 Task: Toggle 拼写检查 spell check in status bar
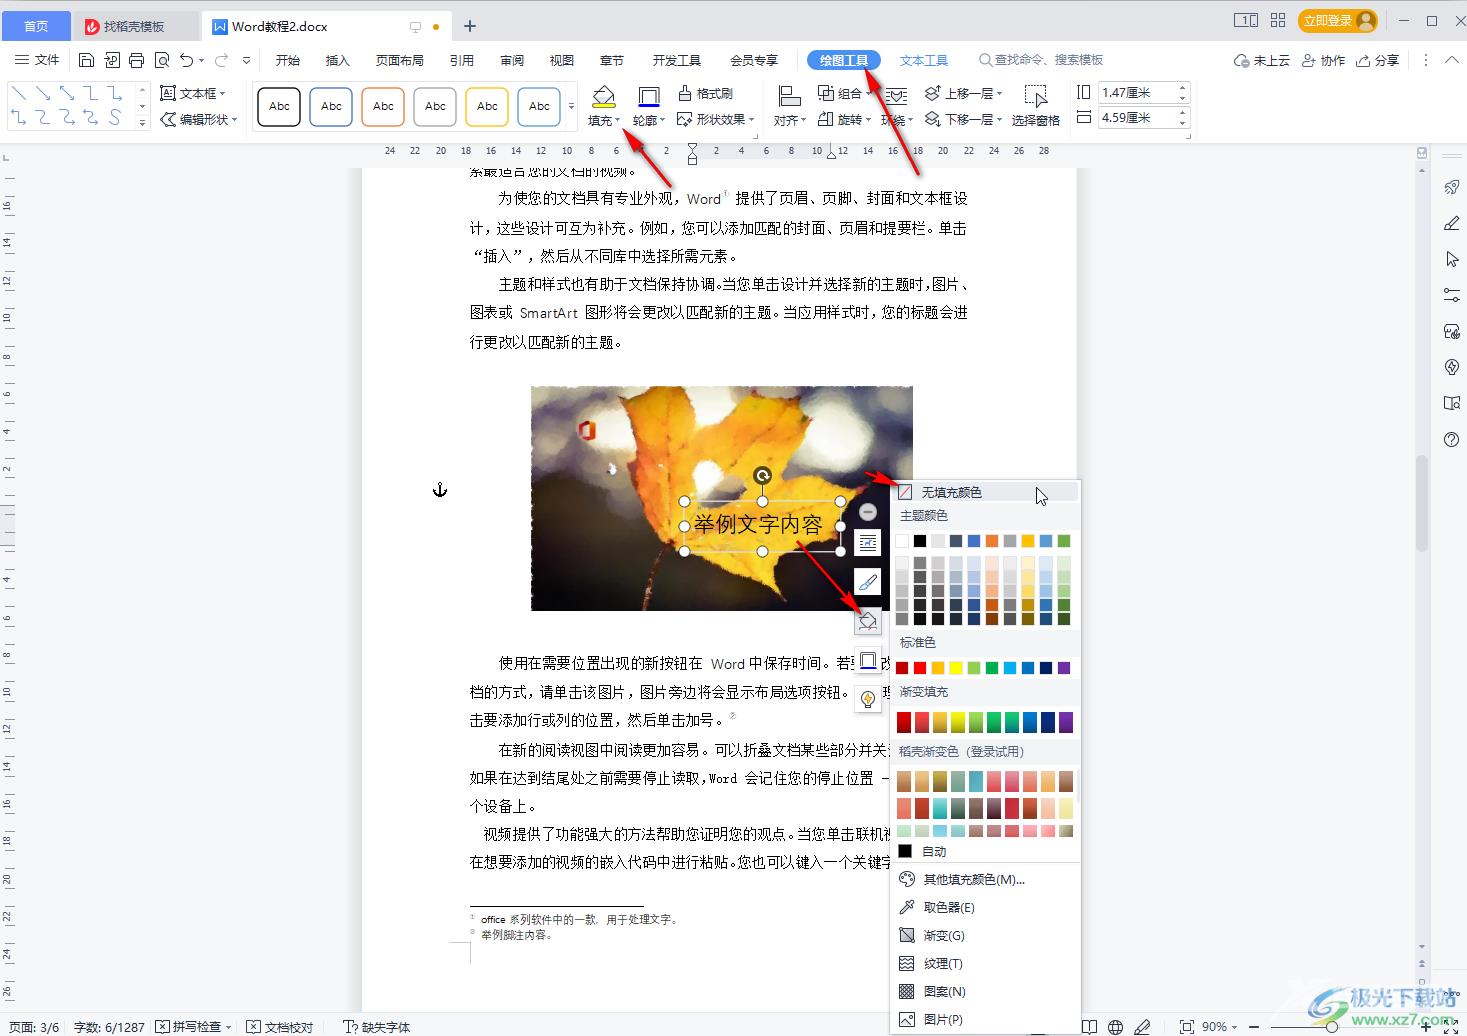(x=193, y=1027)
